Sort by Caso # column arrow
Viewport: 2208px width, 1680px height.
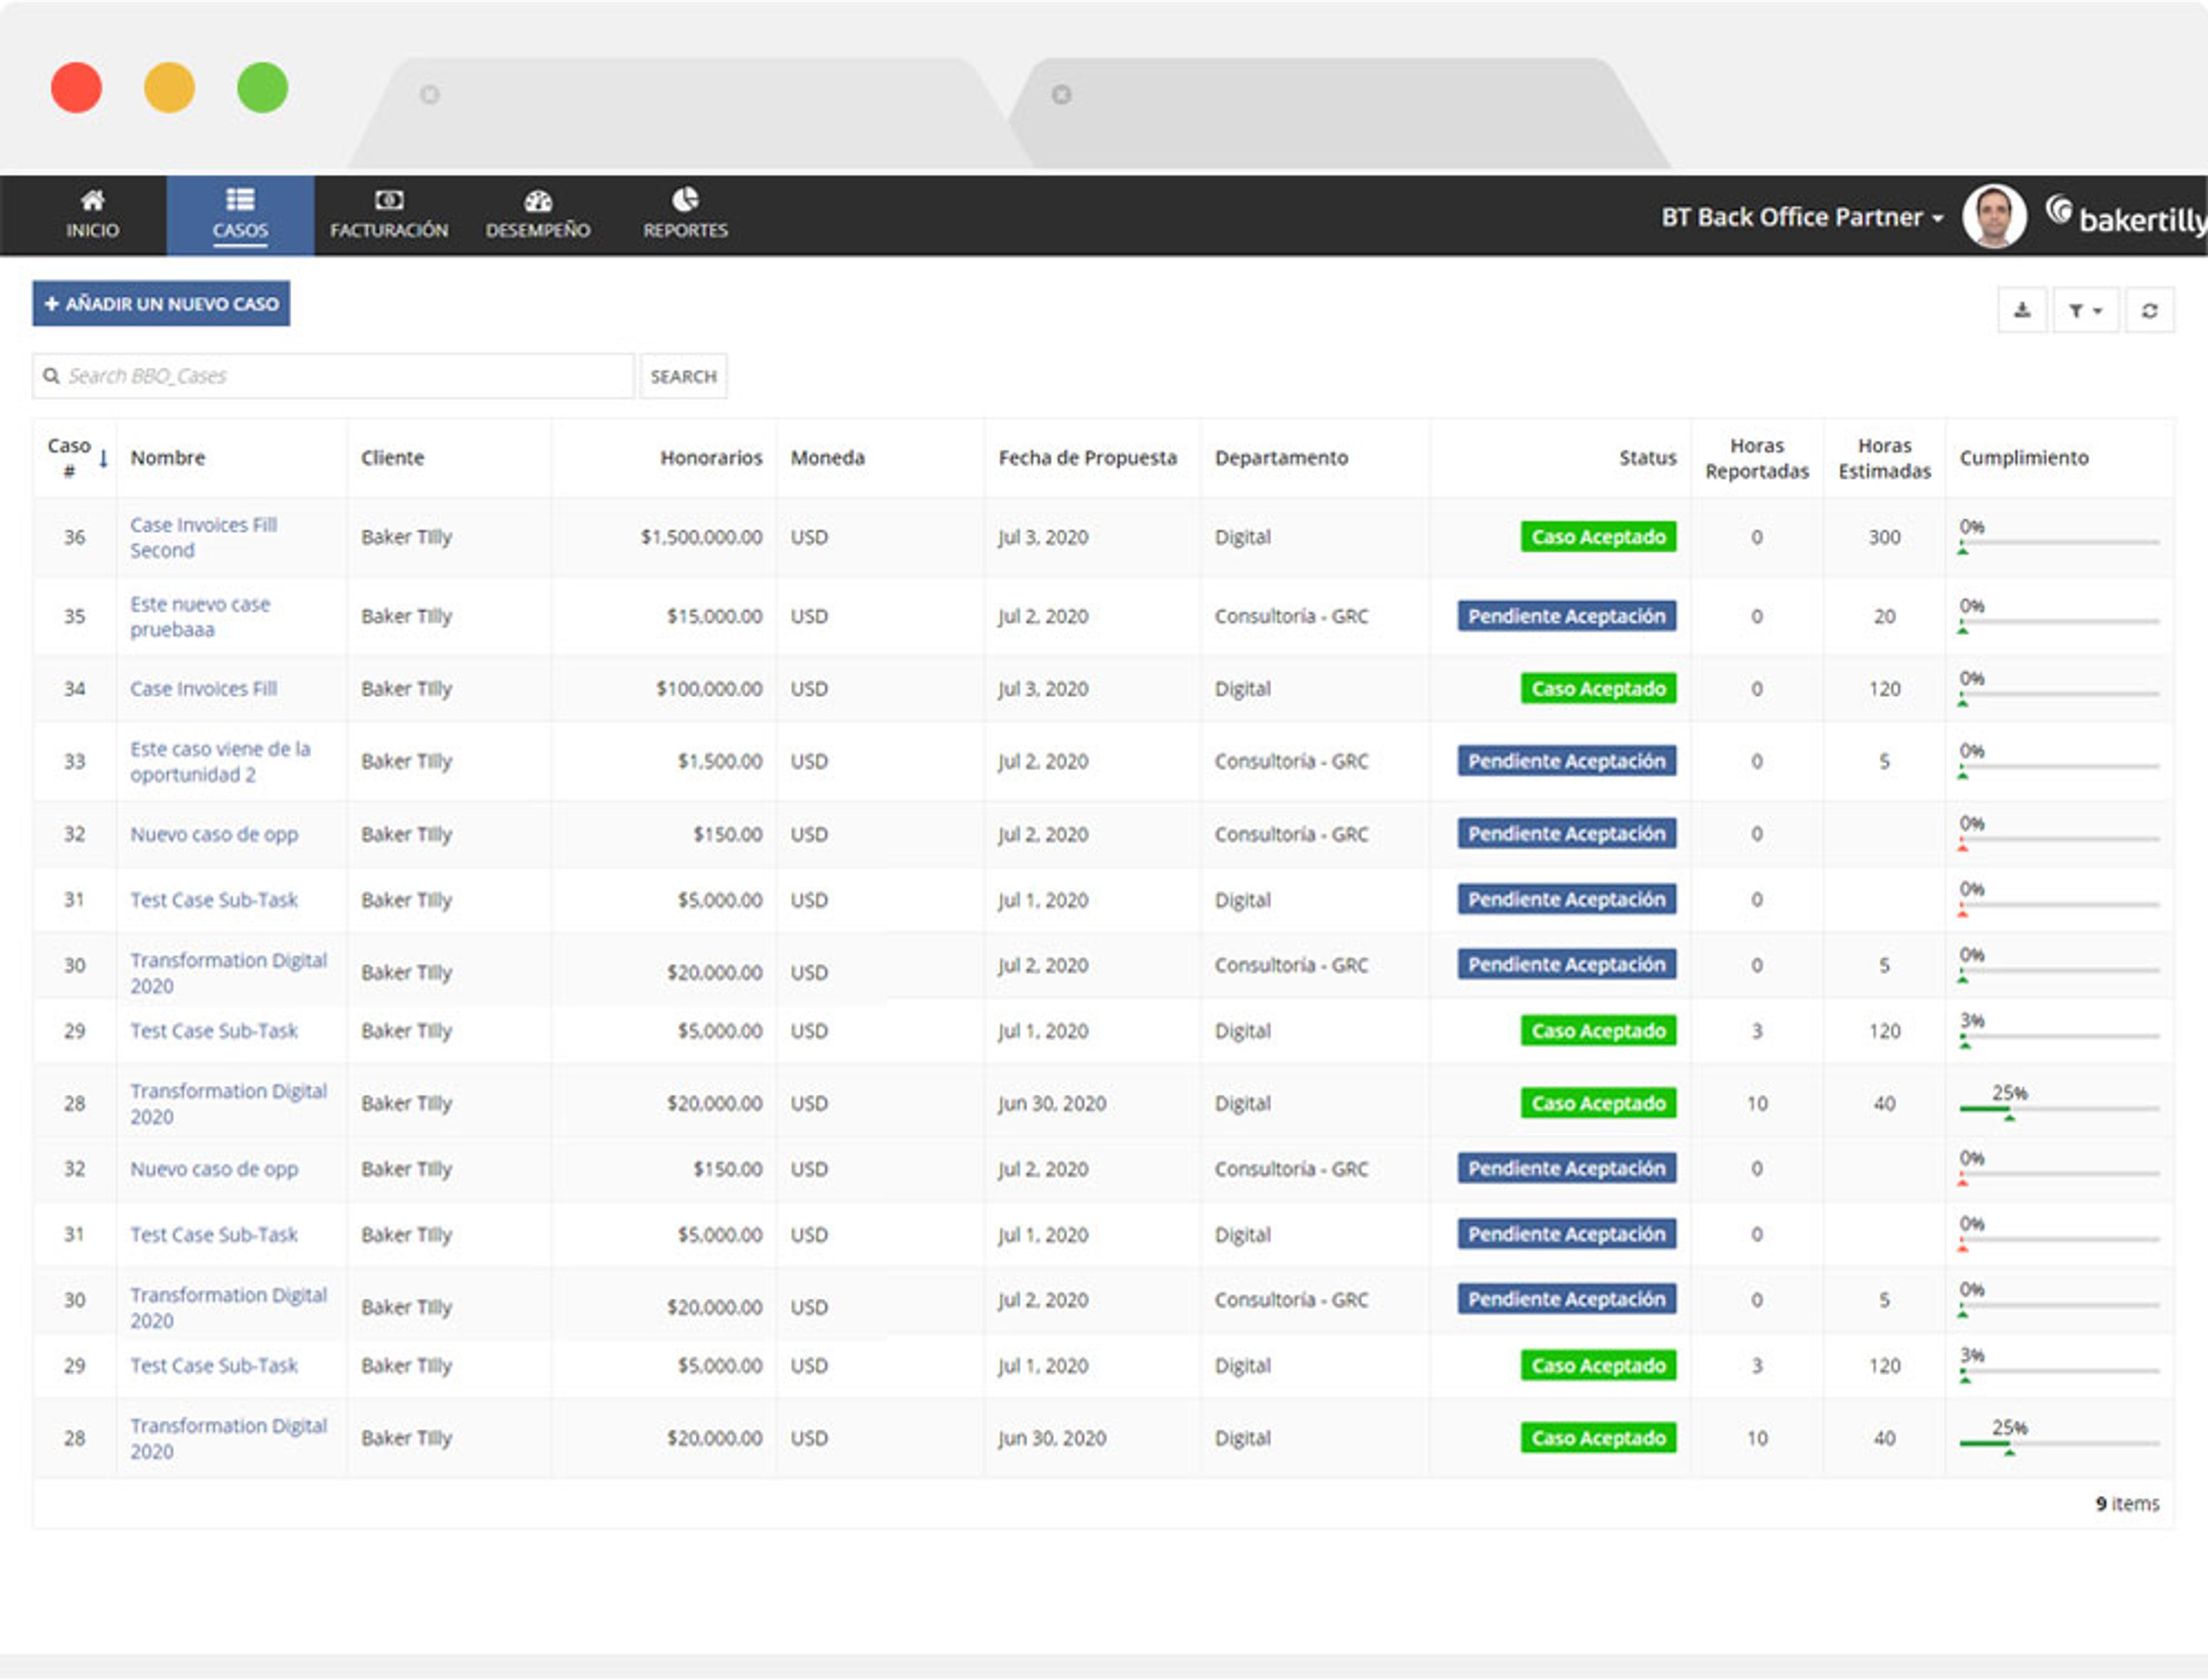(103, 459)
